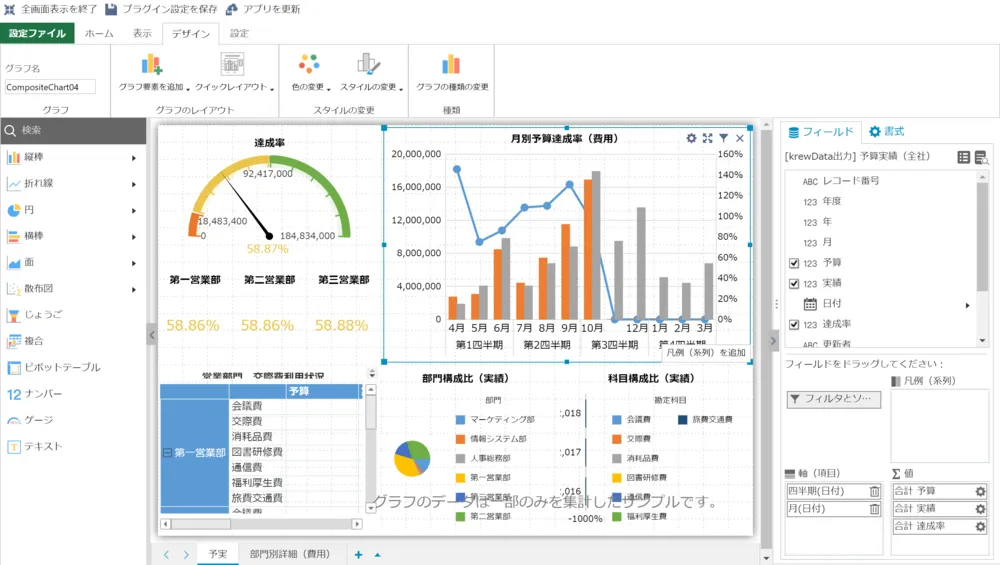Uncheck the 達成率 field

tap(794, 324)
